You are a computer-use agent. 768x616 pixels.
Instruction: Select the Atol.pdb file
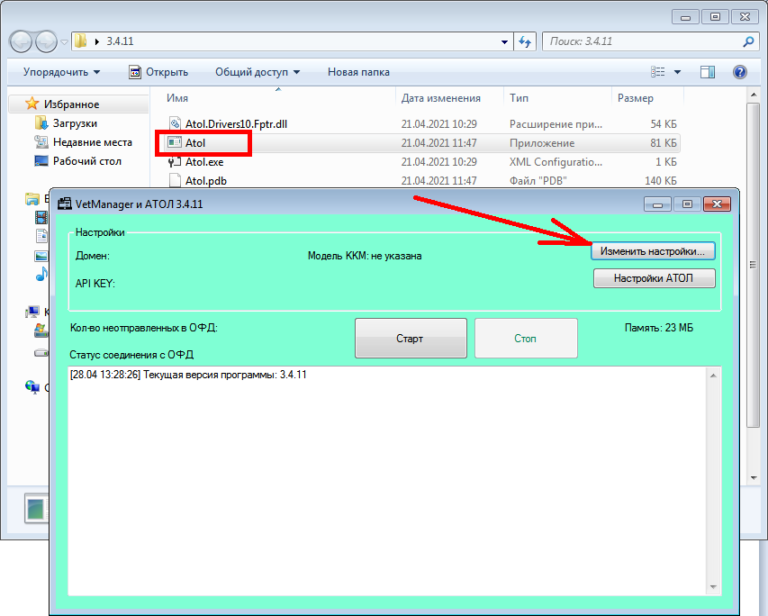pyautogui.click(x=207, y=181)
